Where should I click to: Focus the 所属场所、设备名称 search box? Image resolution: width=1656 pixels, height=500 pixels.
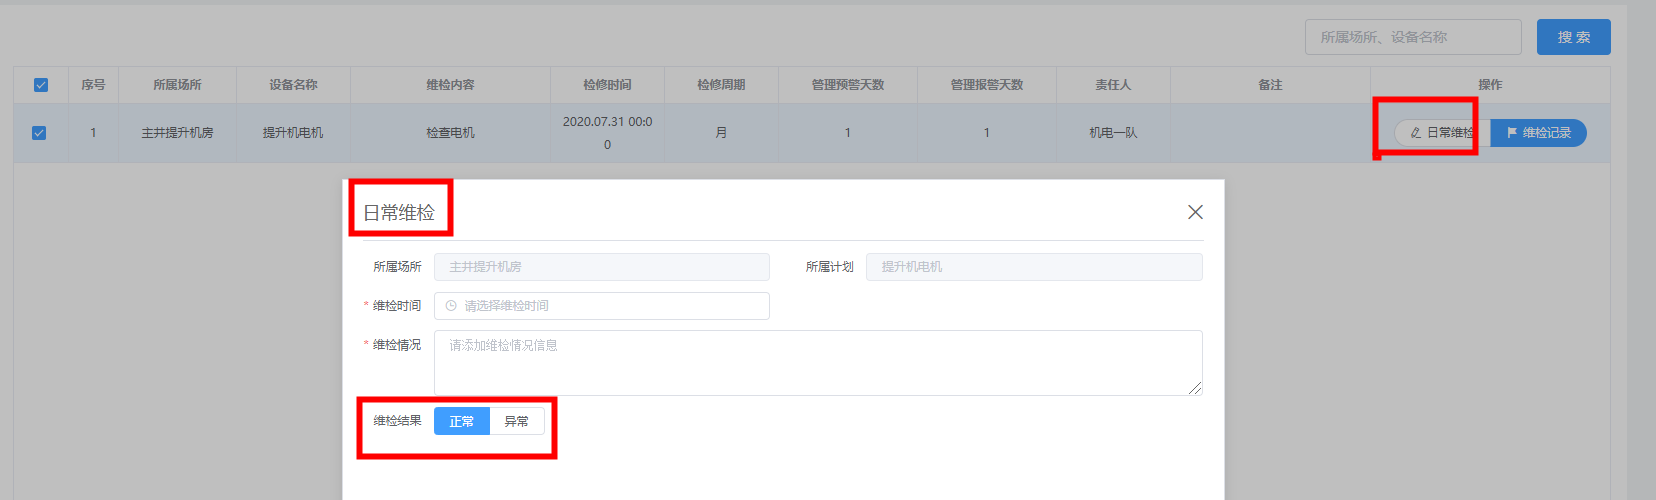(1413, 37)
